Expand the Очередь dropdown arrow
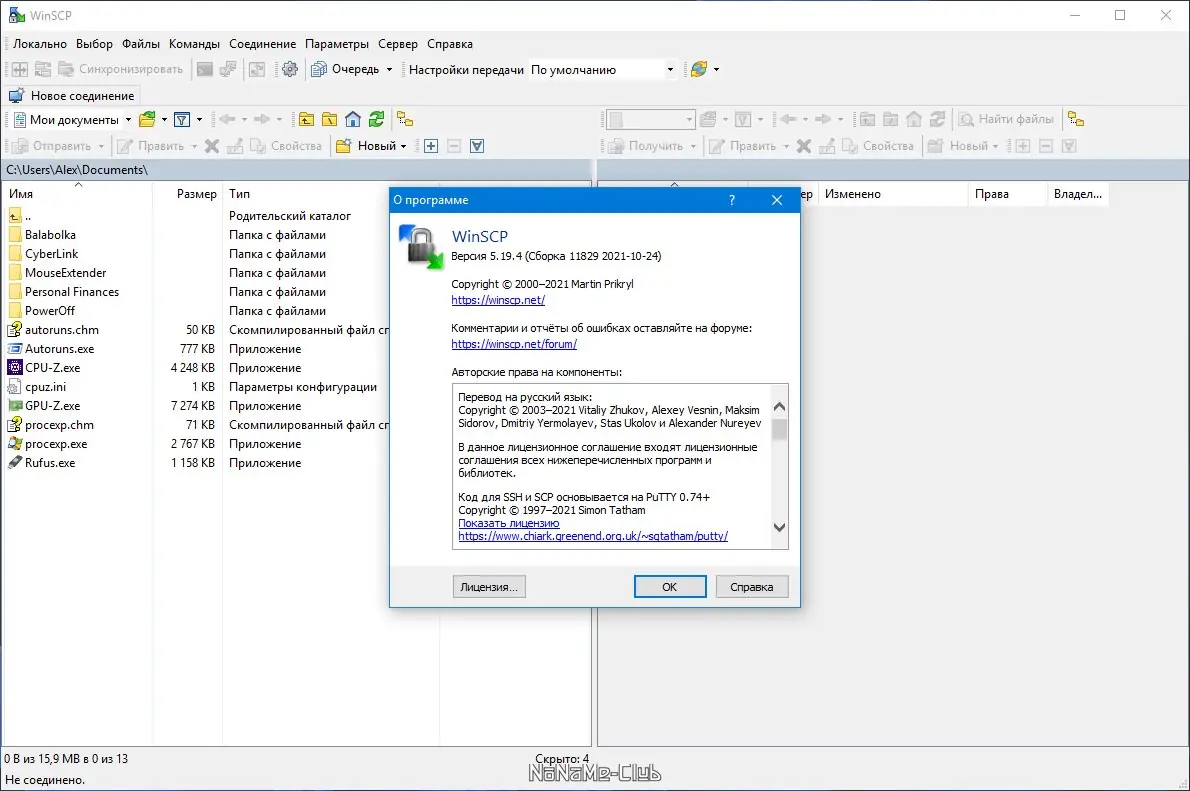This screenshot has width=1190, height=791. 389,69
